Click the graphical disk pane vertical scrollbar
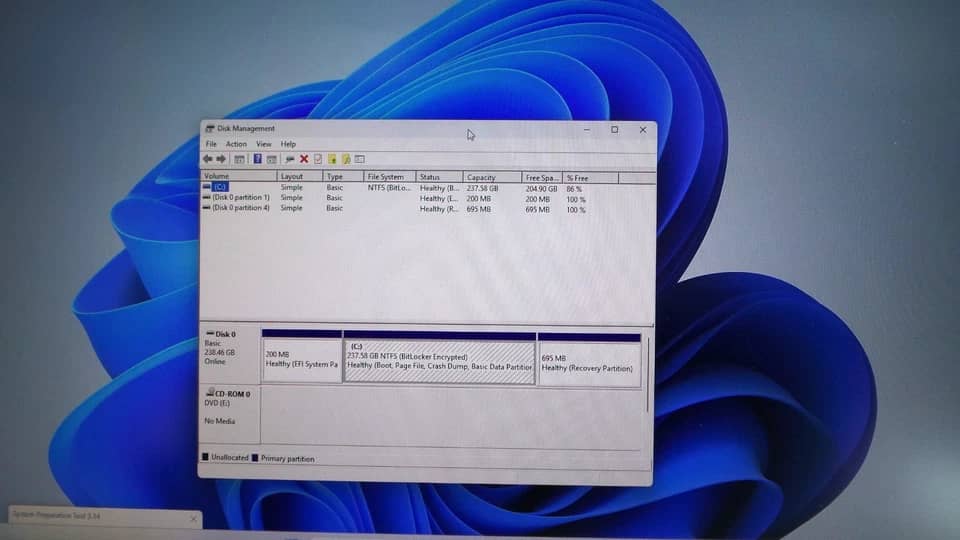Viewport: 960px width, 540px height. point(647,375)
